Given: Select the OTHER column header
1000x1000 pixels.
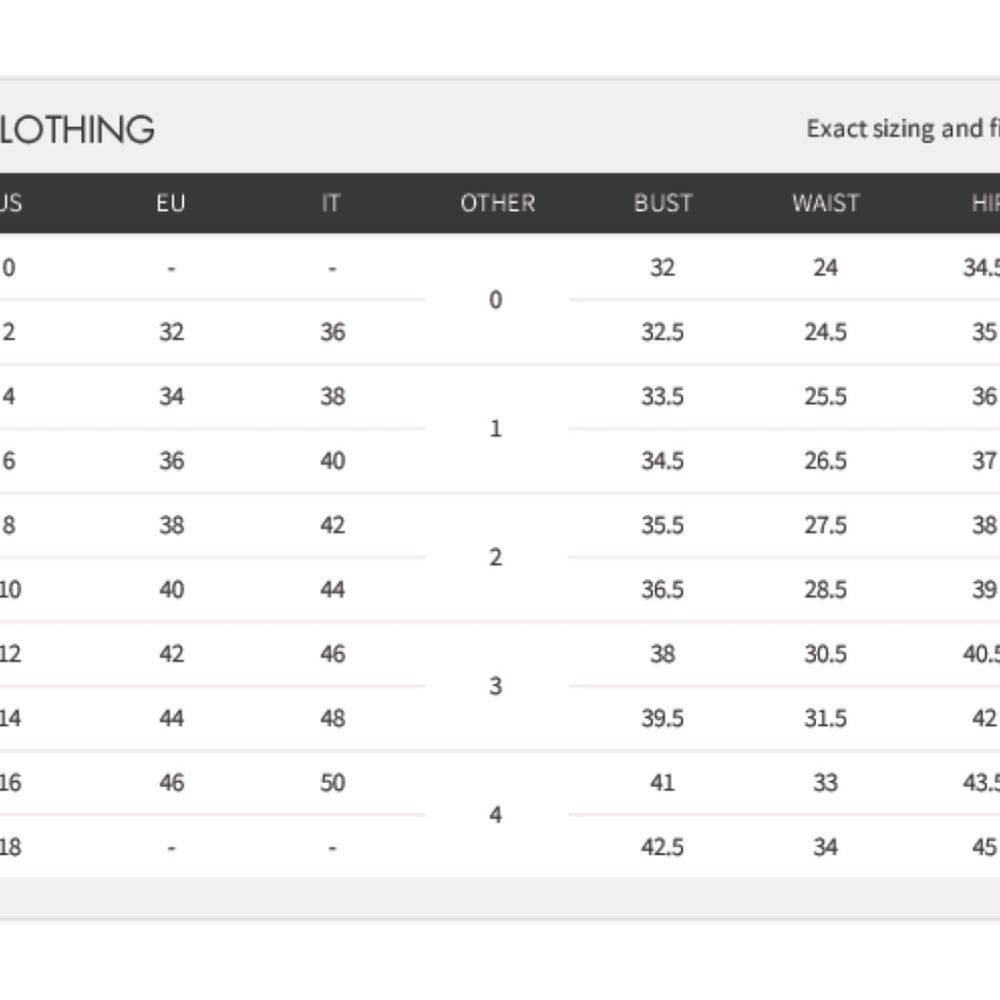Looking at the screenshot, I should tap(497, 203).
